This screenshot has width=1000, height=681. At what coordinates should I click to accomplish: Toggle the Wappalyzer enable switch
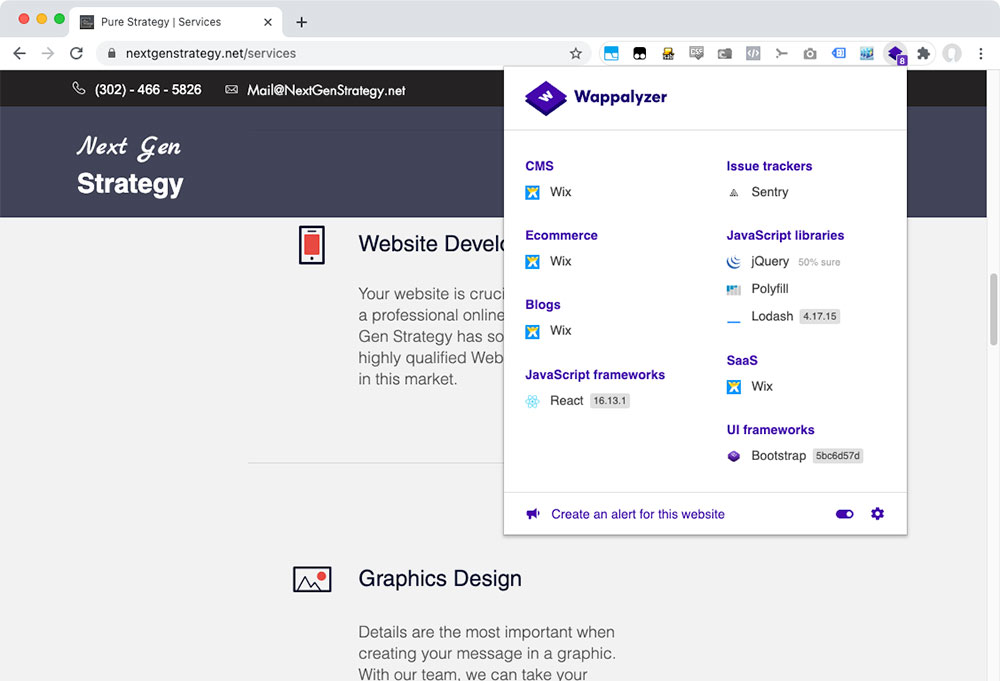844,514
